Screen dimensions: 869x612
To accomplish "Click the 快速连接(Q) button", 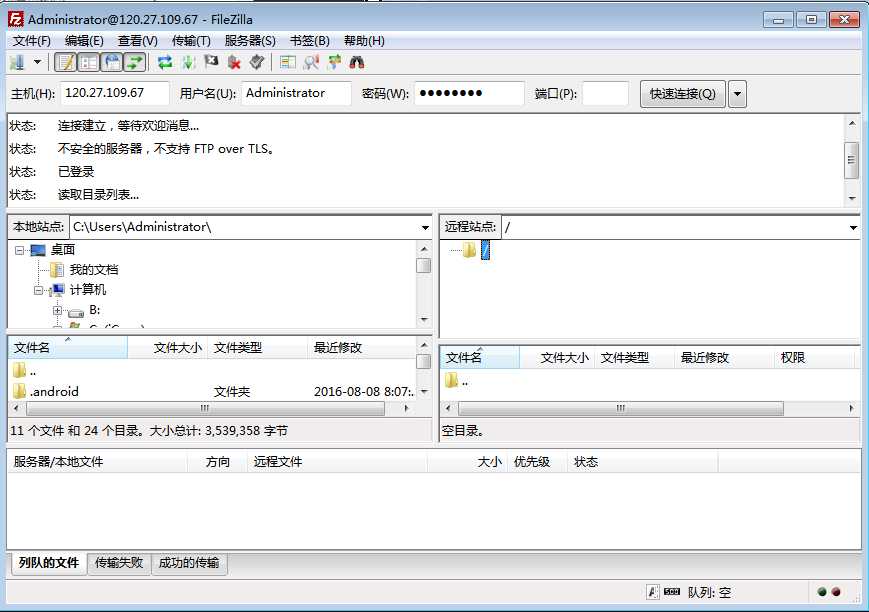I will pyautogui.click(x=683, y=94).
